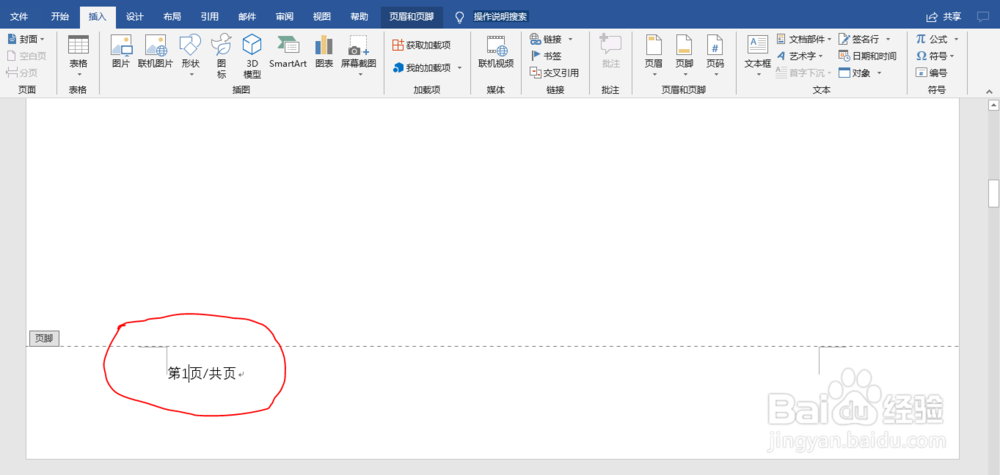The height and width of the screenshot is (475, 1000).
Task: Open the 符号 symbol menu
Action: click(x=935, y=56)
